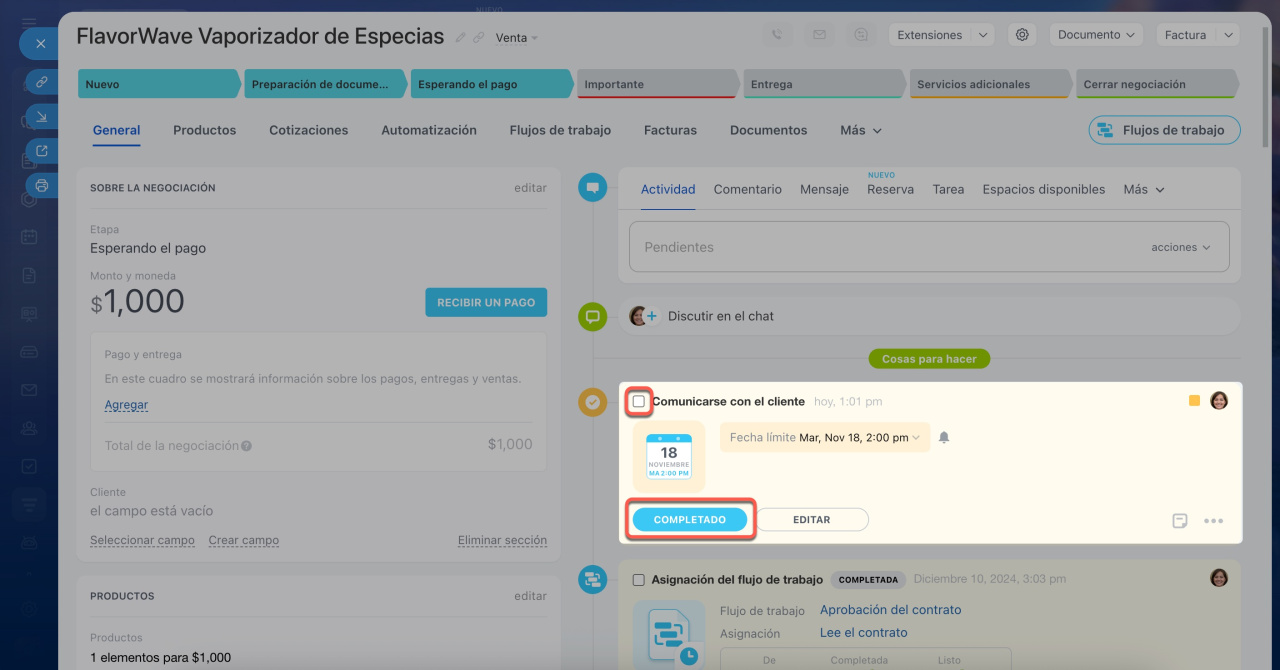
Task: Check the Comunicarse con el cliente checkbox
Action: click(x=639, y=402)
